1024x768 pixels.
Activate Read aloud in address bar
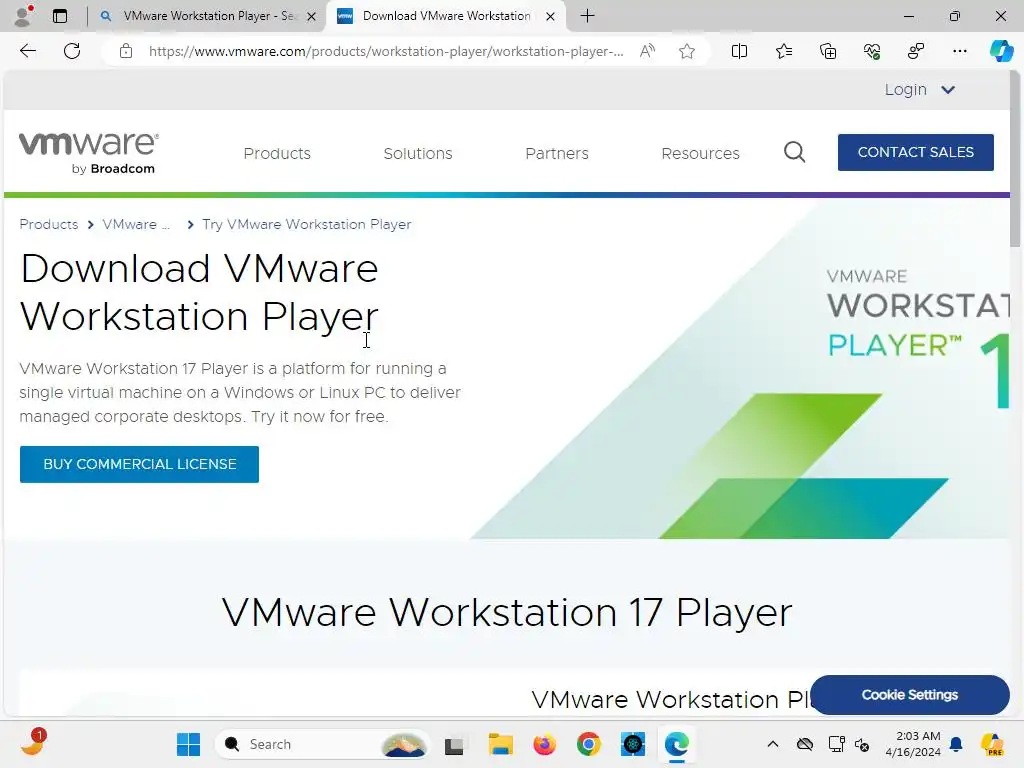coord(647,51)
